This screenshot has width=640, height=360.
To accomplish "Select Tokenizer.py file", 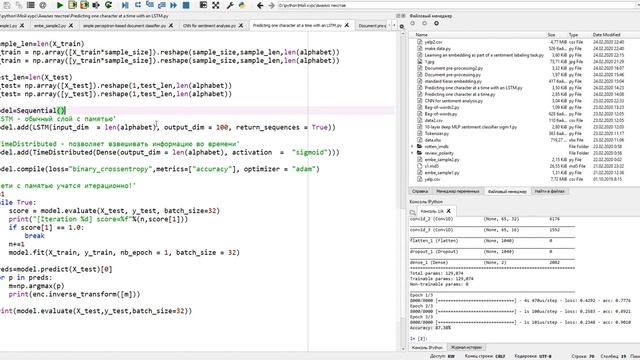I will click(436, 133).
